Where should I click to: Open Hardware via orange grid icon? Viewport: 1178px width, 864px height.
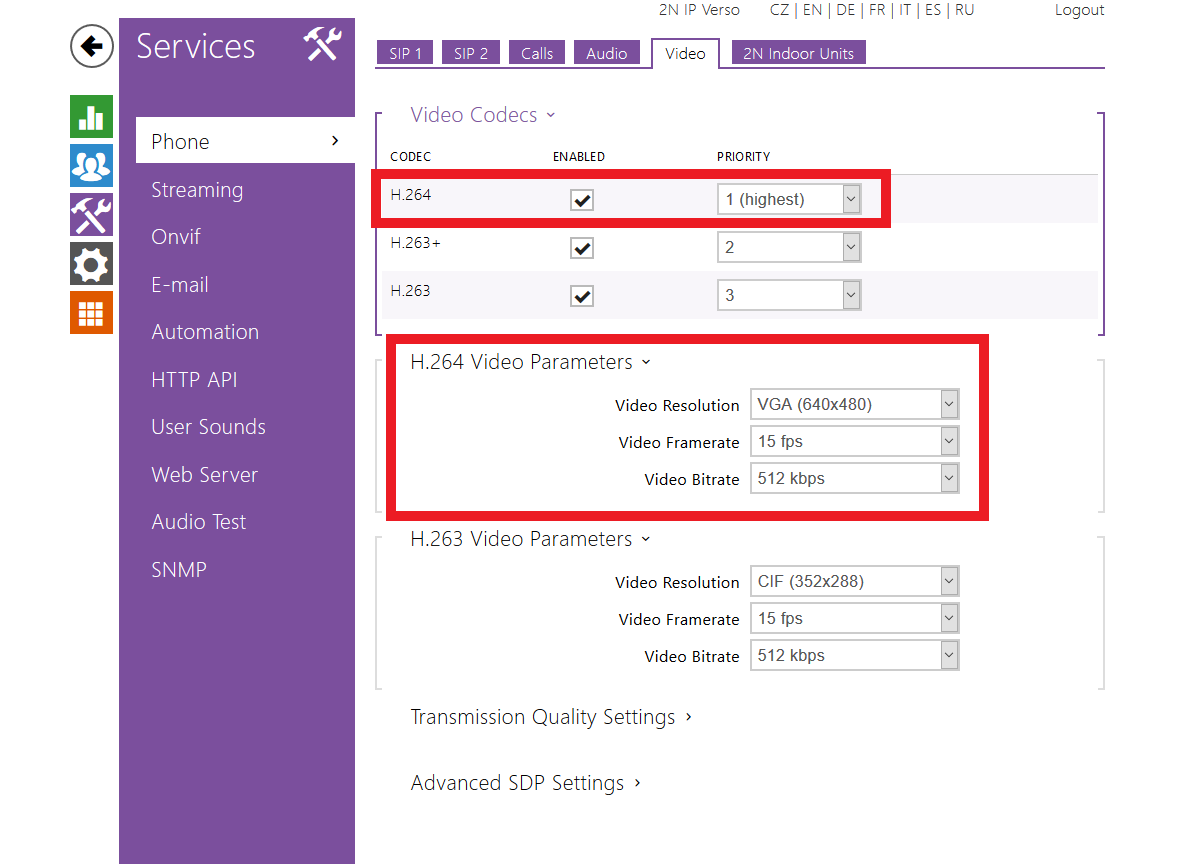click(x=91, y=312)
